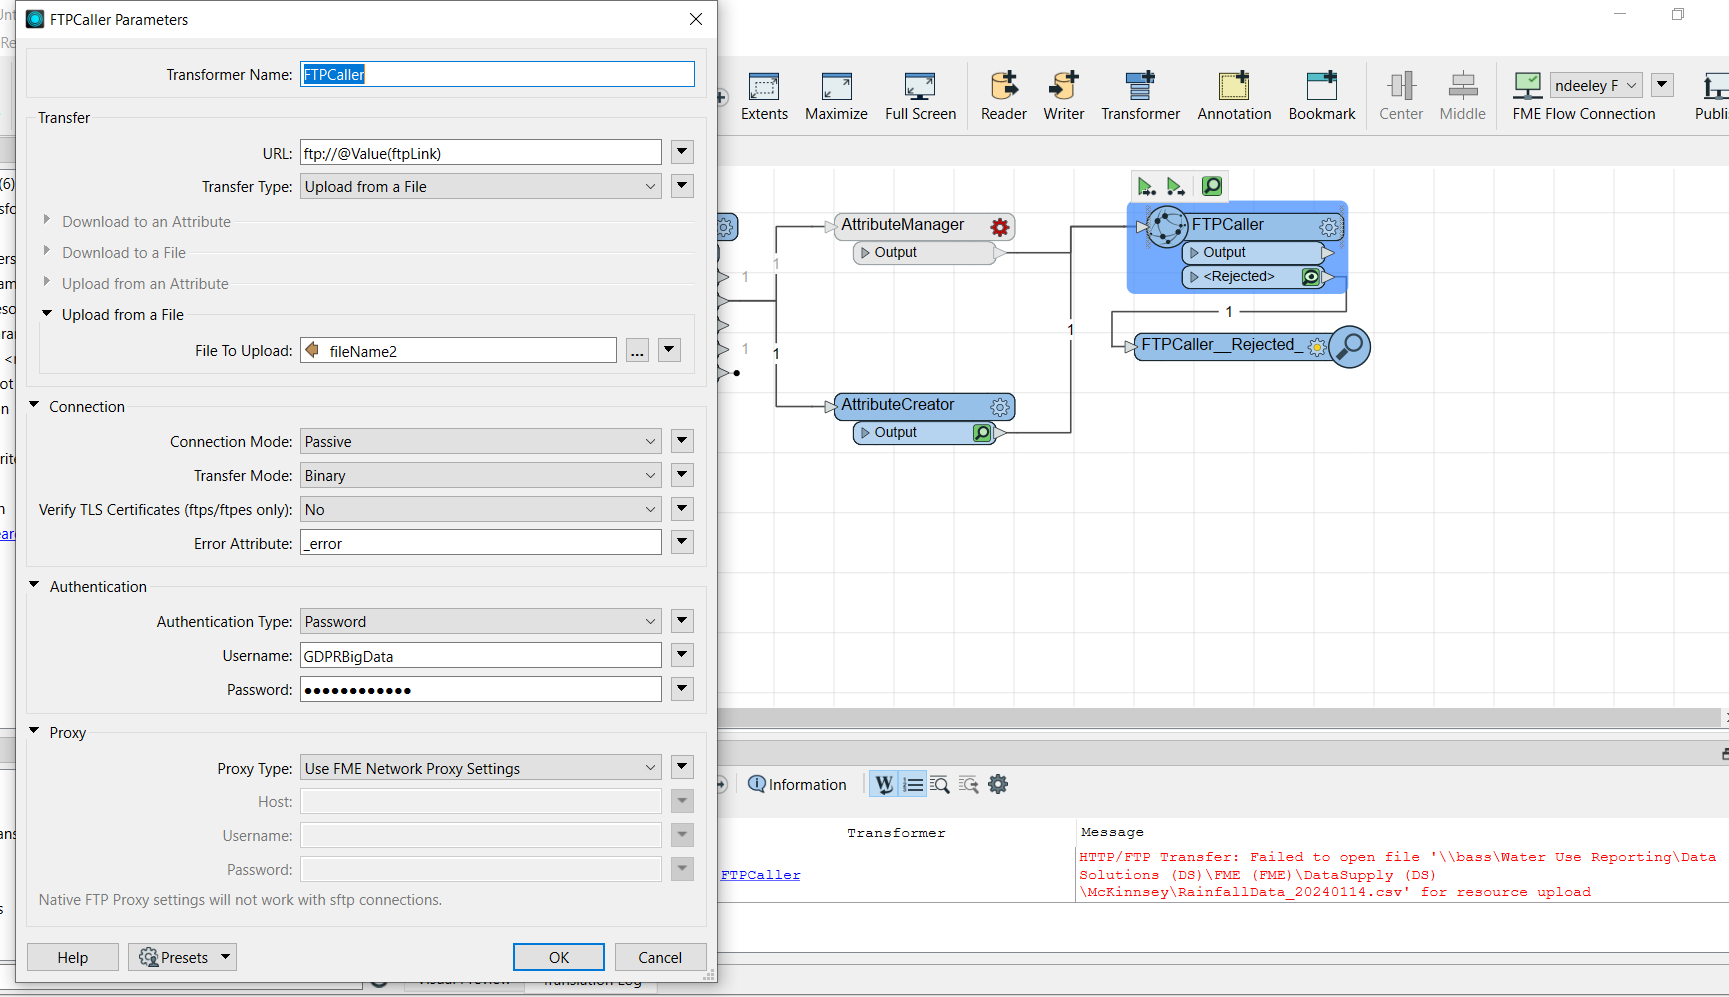Add a Bookmark from the toolbar

coord(1322,96)
